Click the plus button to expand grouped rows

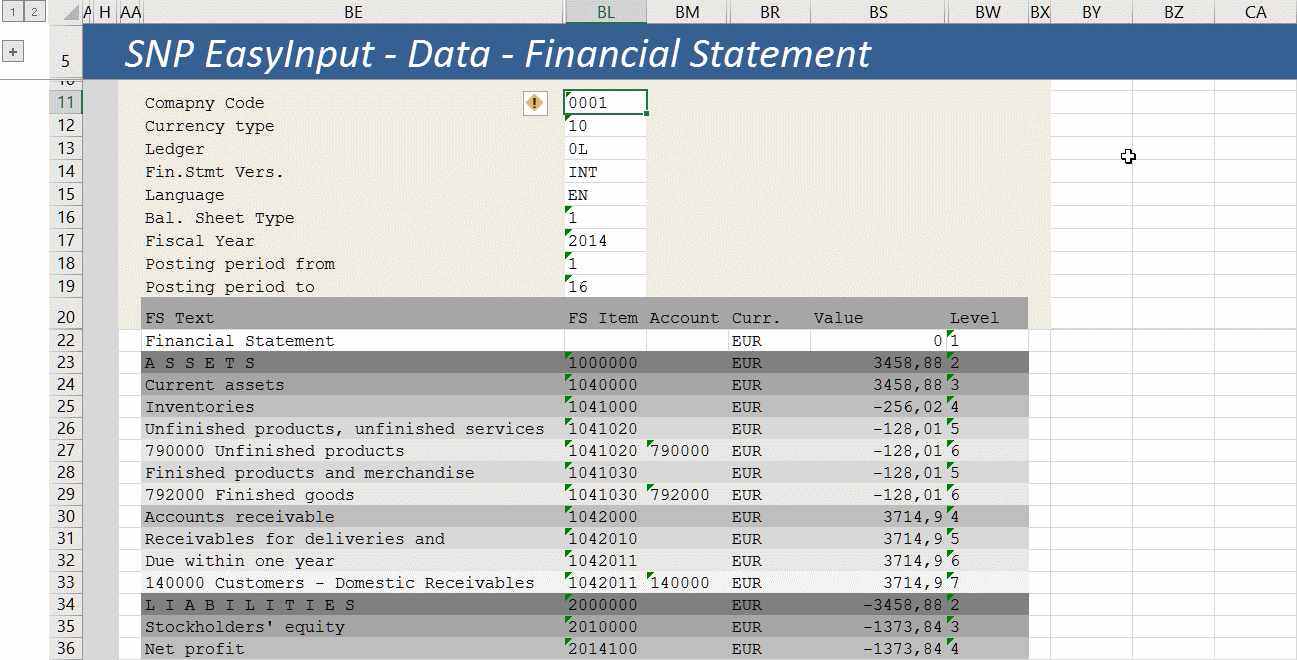coord(13,50)
